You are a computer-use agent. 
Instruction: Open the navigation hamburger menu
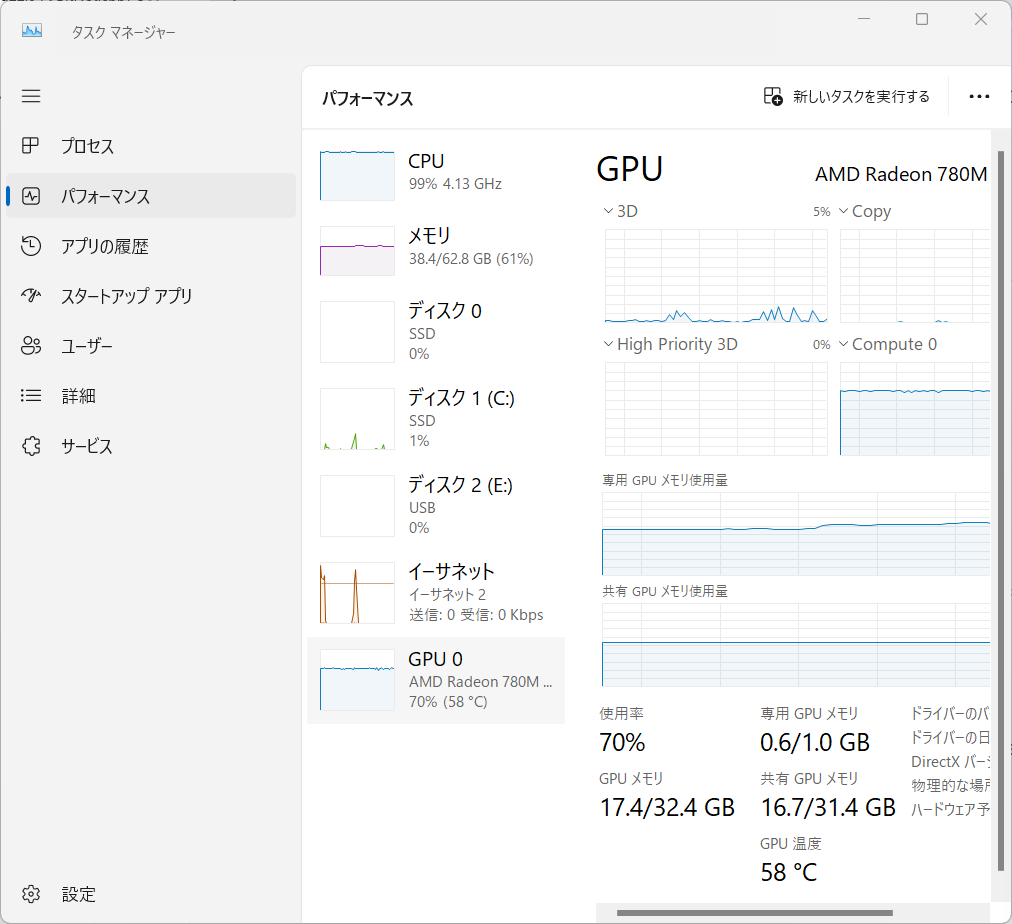30,96
